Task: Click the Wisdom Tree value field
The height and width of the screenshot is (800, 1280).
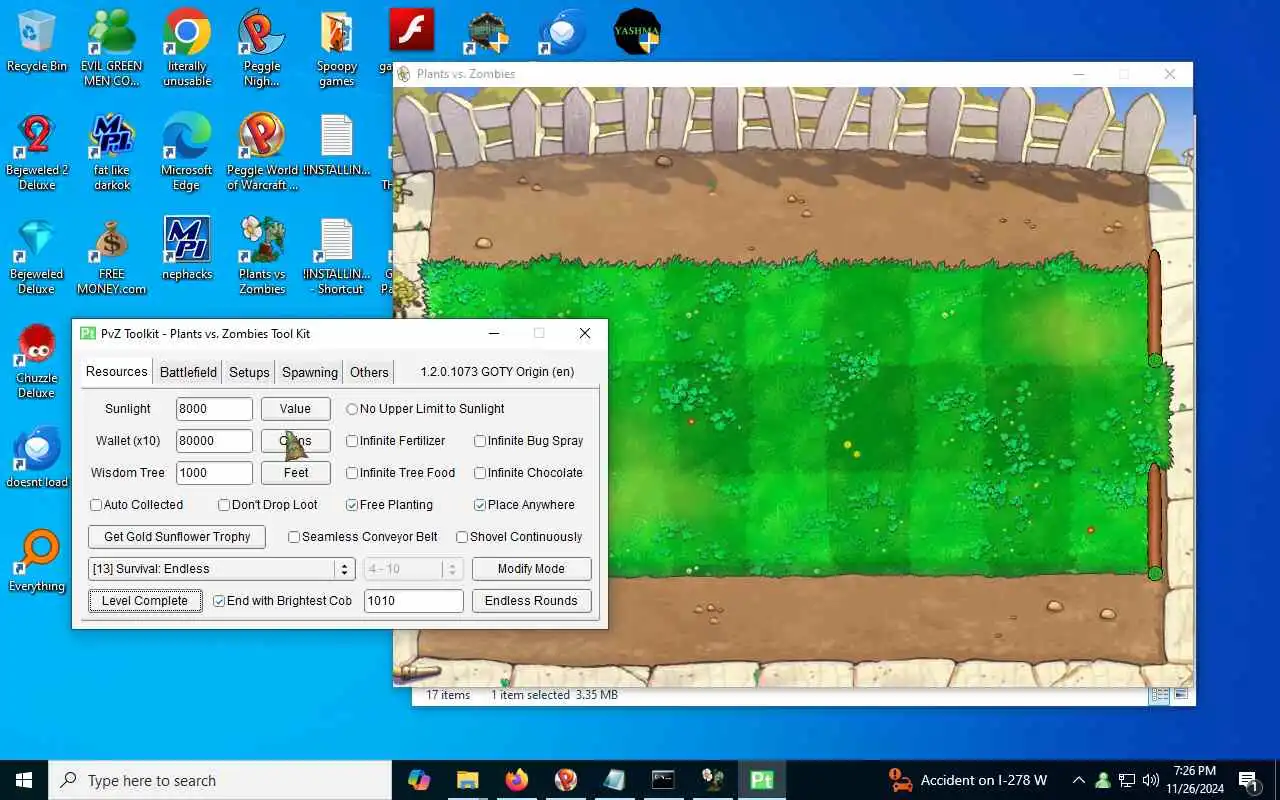Action: click(x=214, y=473)
